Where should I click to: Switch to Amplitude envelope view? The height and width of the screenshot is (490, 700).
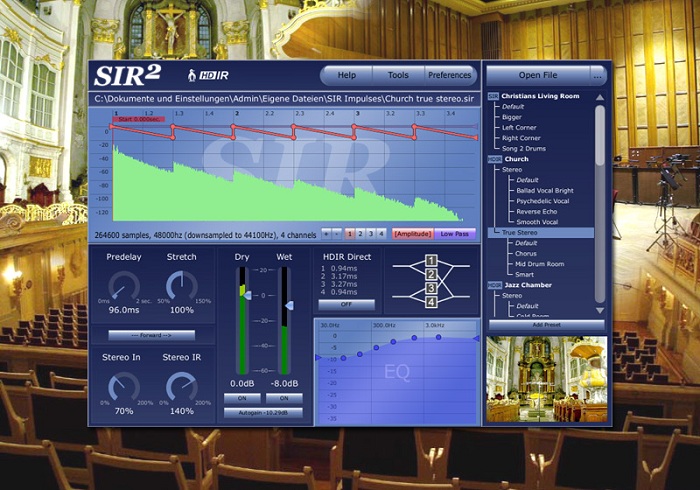[x=412, y=233]
